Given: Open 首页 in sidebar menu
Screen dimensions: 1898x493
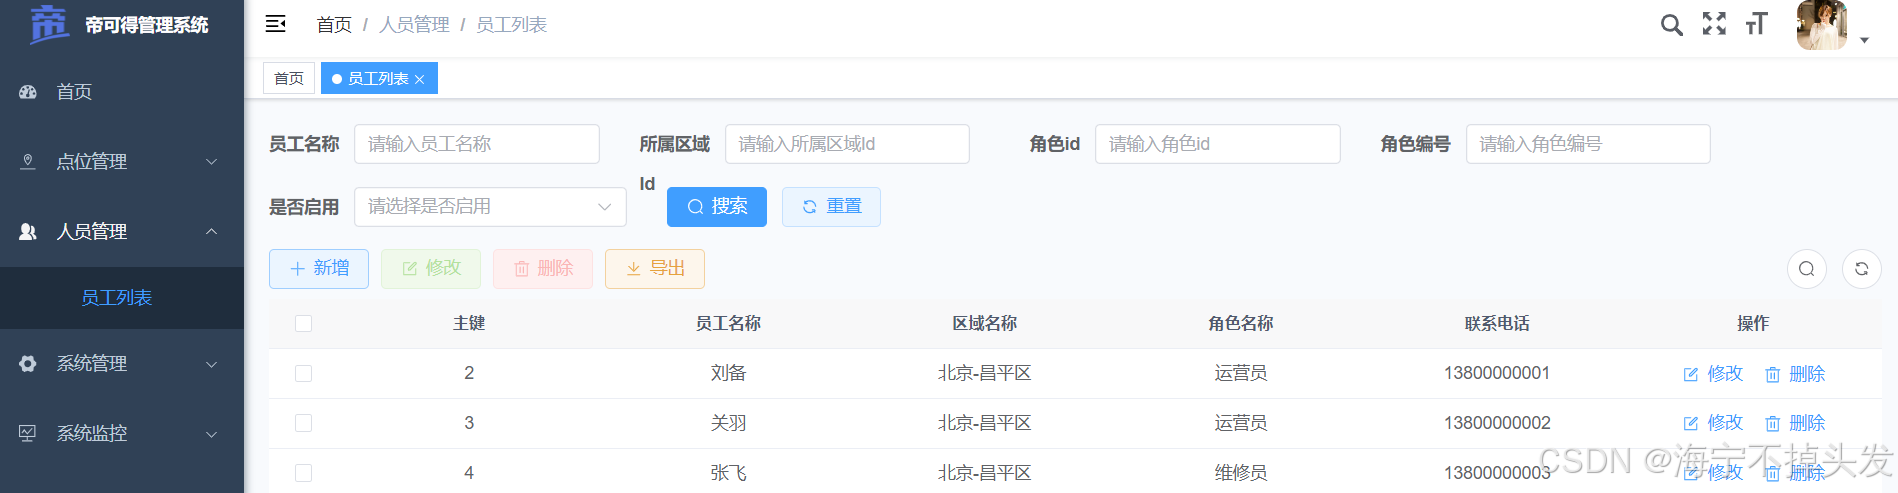Looking at the screenshot, I should point(122,92).
